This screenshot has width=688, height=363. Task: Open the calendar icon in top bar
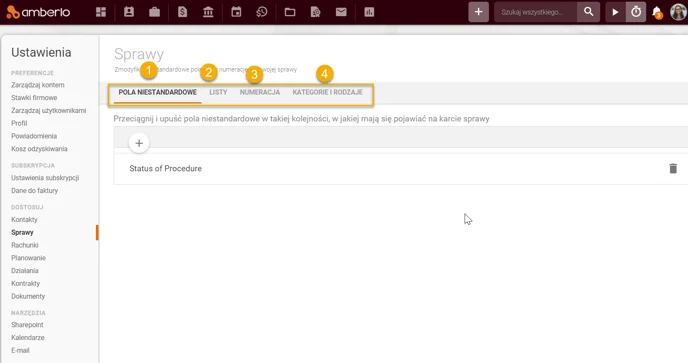click(236, 12)
